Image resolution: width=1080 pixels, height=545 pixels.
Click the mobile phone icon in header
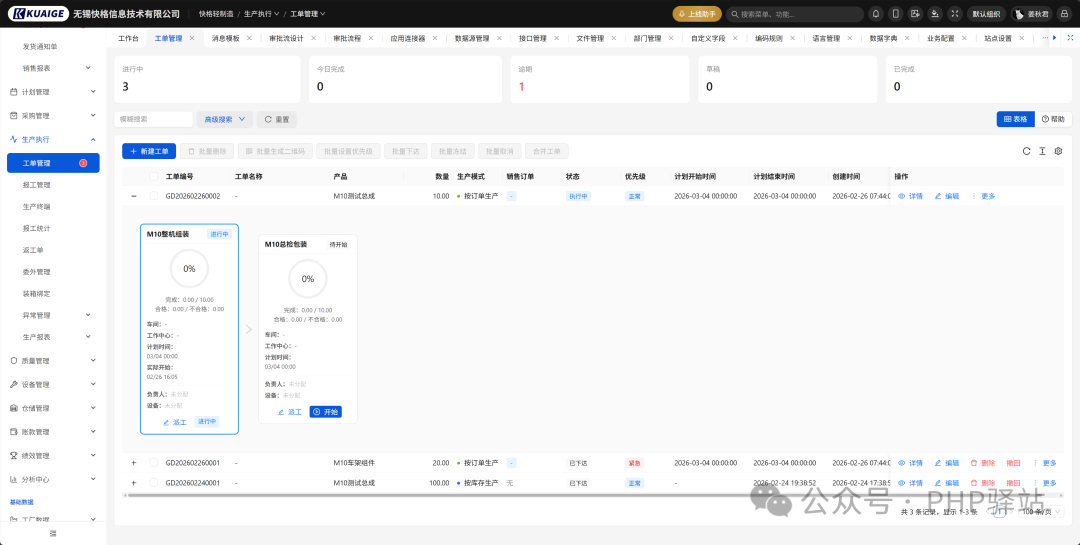[x=895, y=14]
